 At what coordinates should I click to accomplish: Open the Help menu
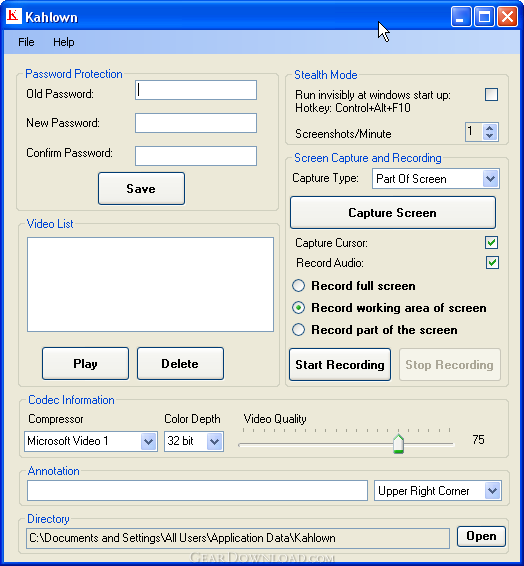pyautogui.click(x=64, y=42)
